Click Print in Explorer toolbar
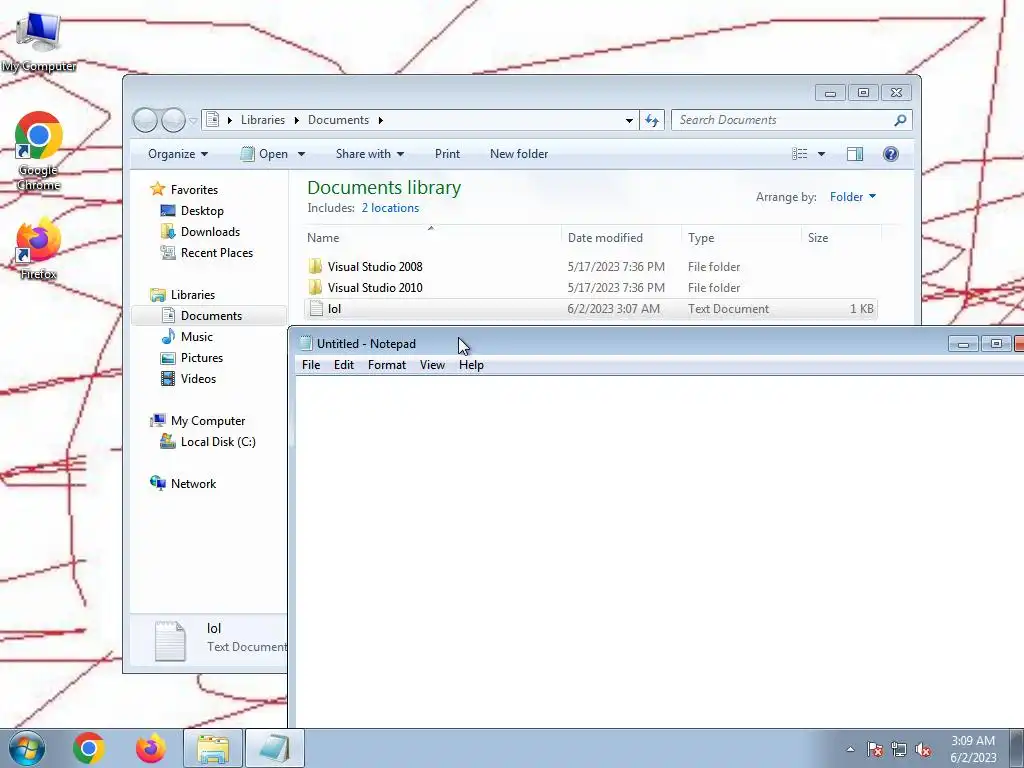The image size is (1024, 768). pyautogui.click(x=447, y=154)
